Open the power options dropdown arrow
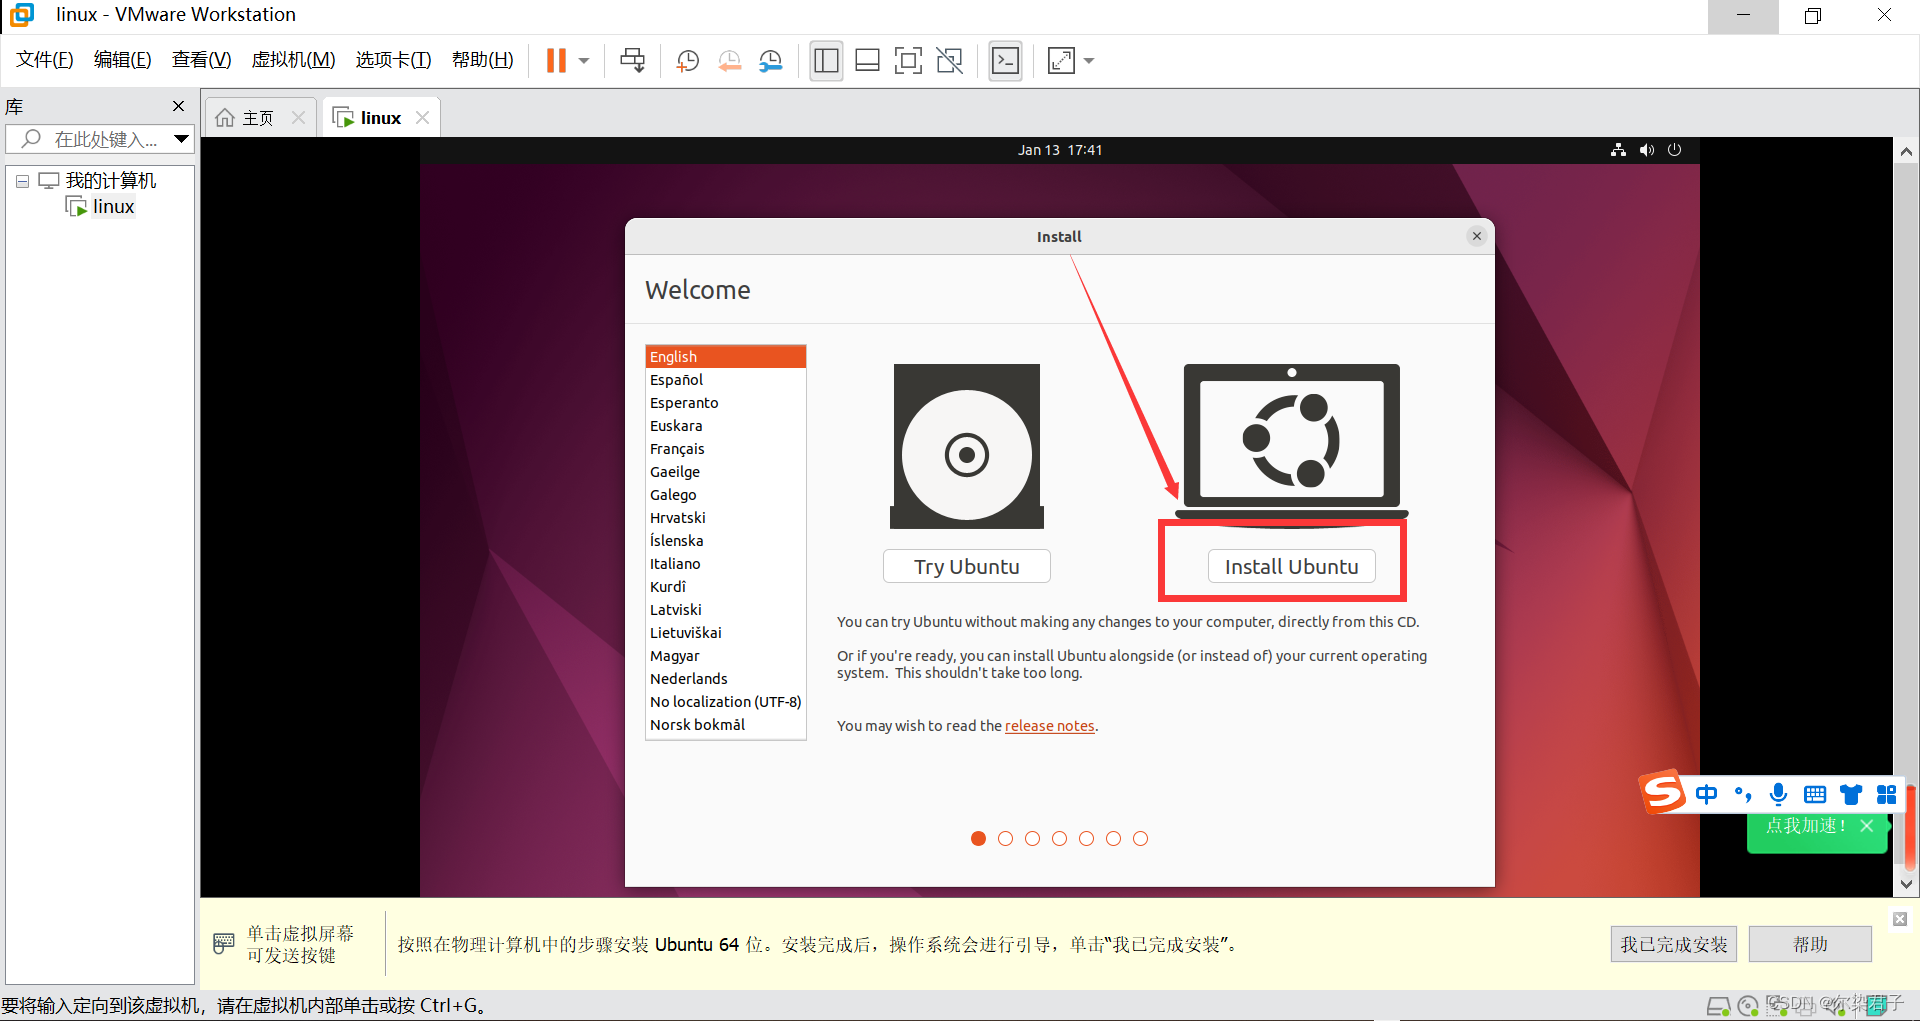The image size is (1920, 1021). tap(584, 61)
